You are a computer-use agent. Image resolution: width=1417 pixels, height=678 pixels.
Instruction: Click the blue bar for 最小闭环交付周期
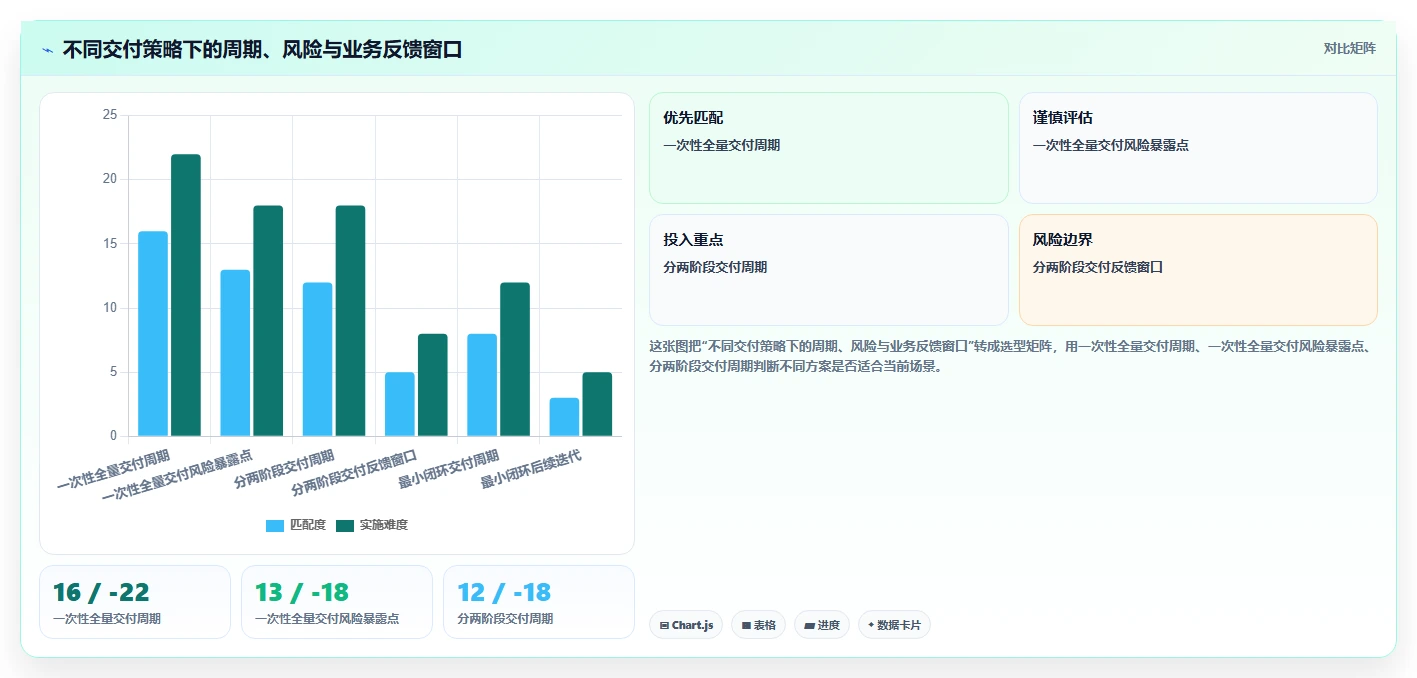point(482,385)
